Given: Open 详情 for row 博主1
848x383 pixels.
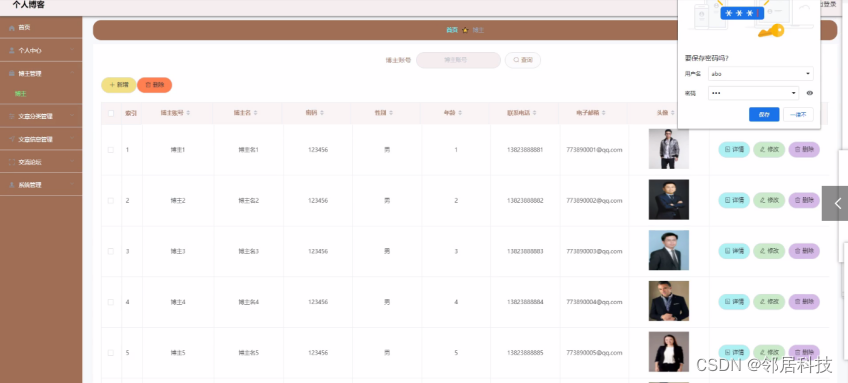Looking at the screenshot, I should tap(734, 150).
